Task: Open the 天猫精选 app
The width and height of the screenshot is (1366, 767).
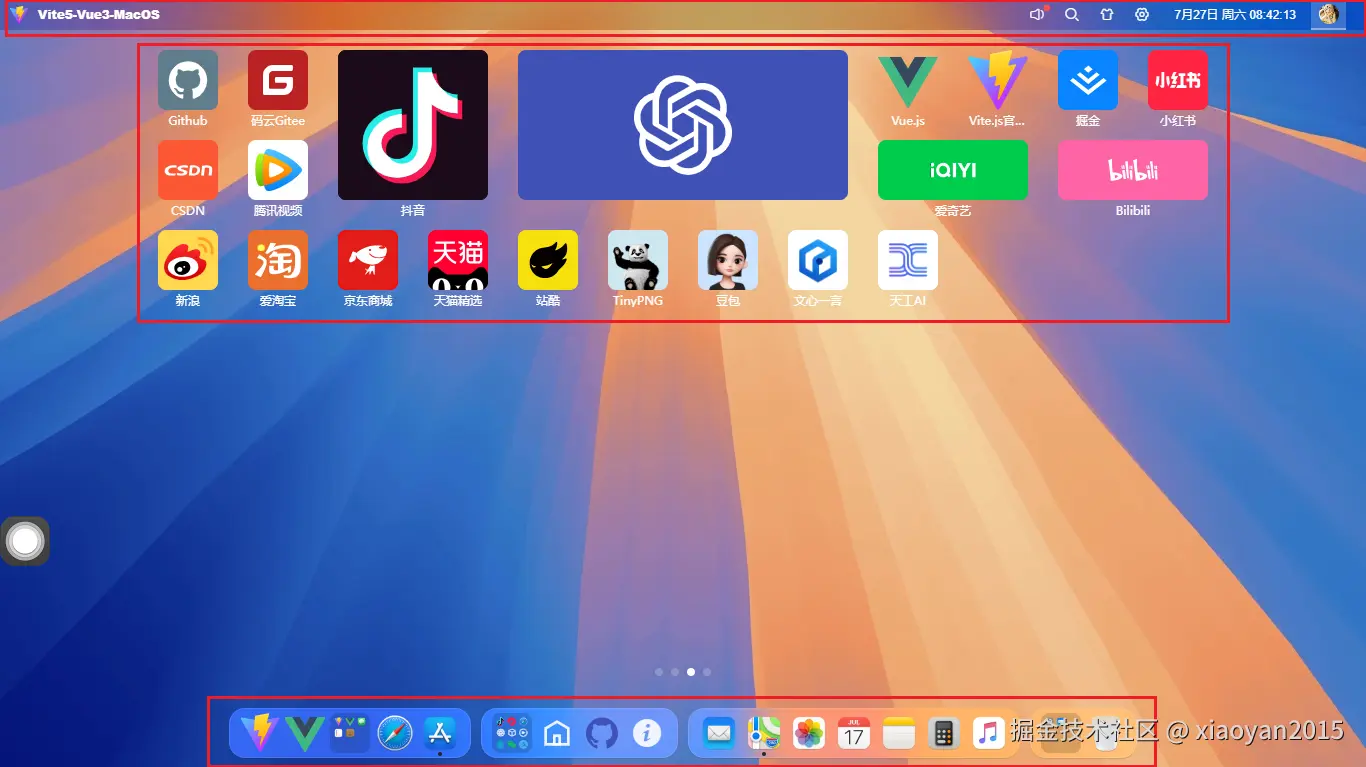Action: (458, 260)
